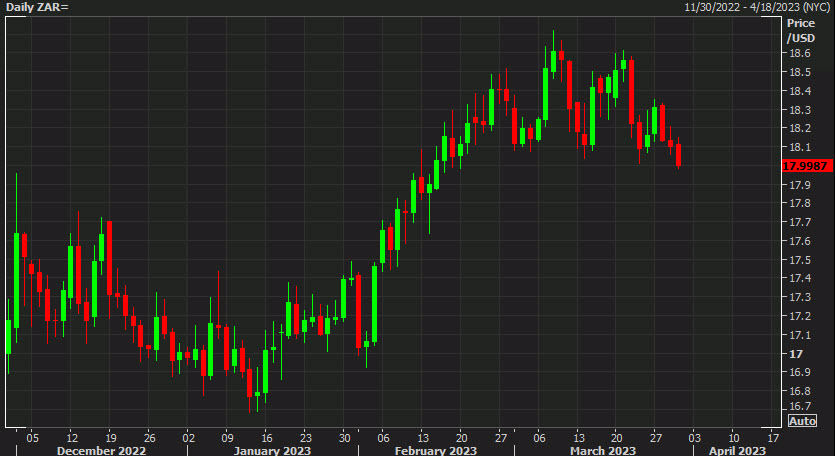
Task: Click the last red candlestick near 18.0
Action: click(x=678, y=154)
